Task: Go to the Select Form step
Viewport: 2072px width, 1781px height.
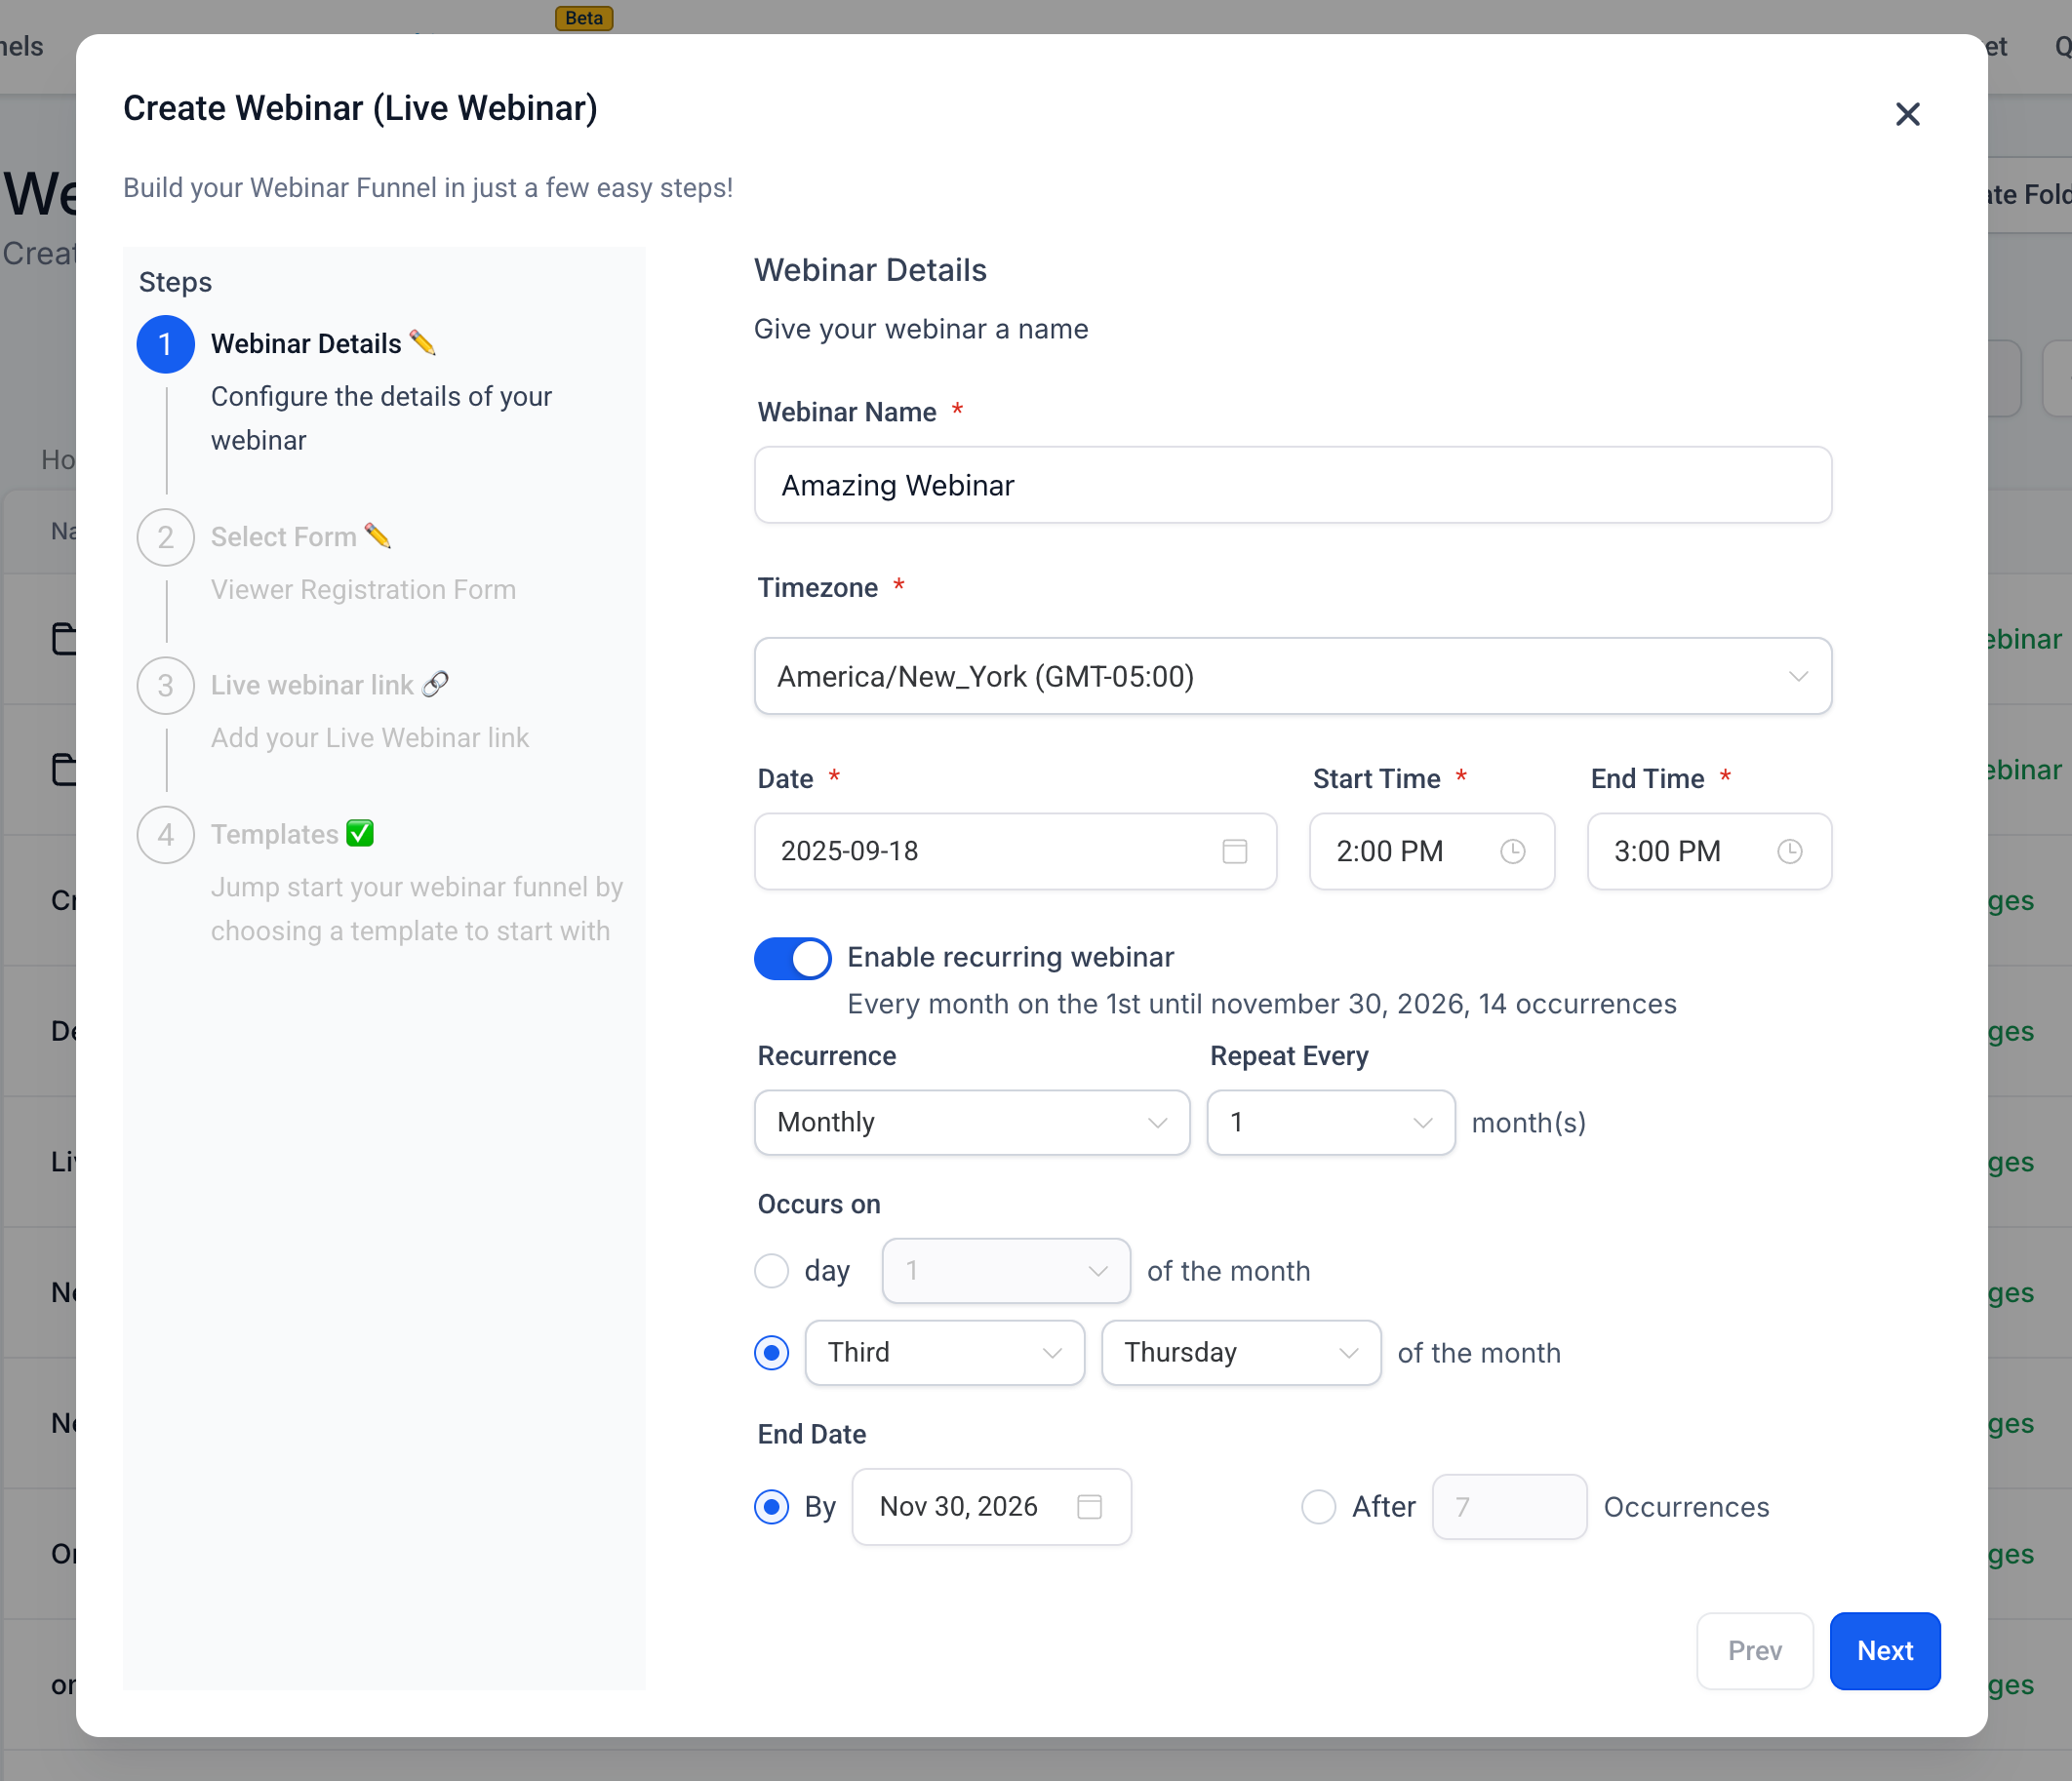Action: click(165, 537)
